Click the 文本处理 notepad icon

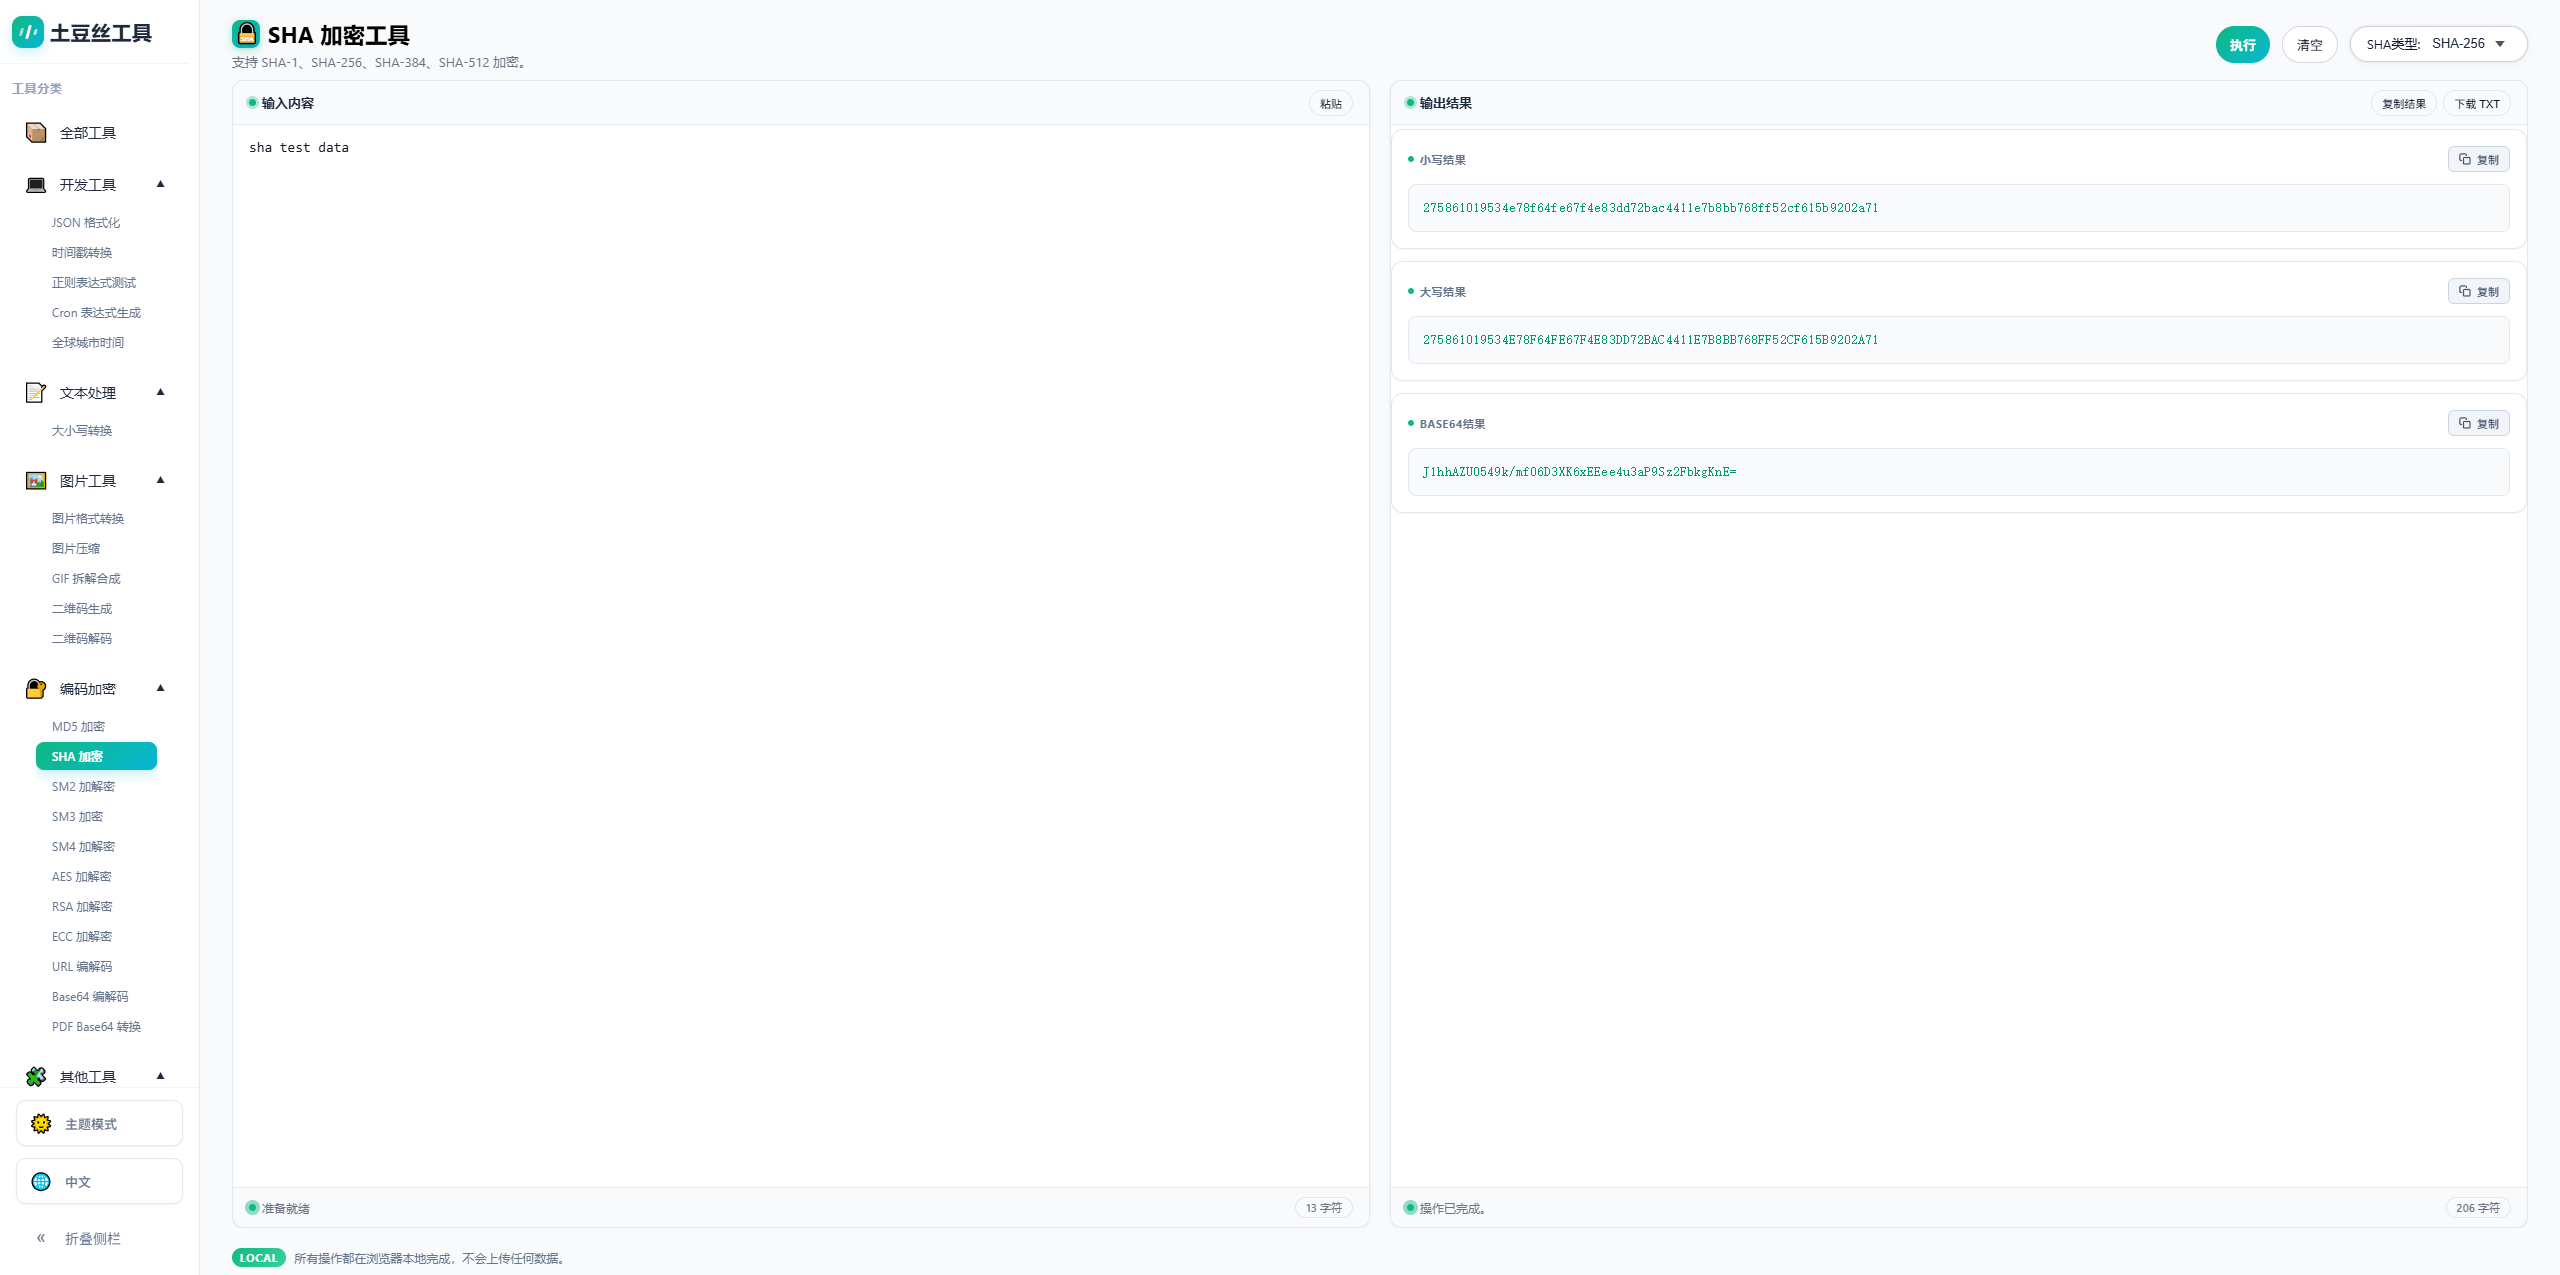(x=36, y=393)
